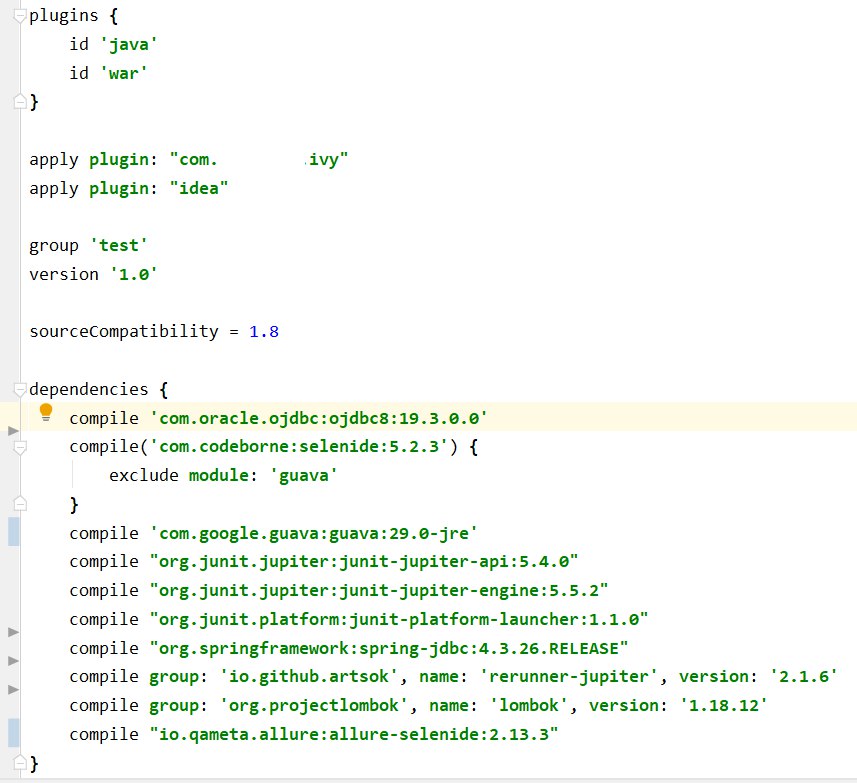Click the spring-jdbc:4.3.26.RELEASE dependency string

coord(389,649)
